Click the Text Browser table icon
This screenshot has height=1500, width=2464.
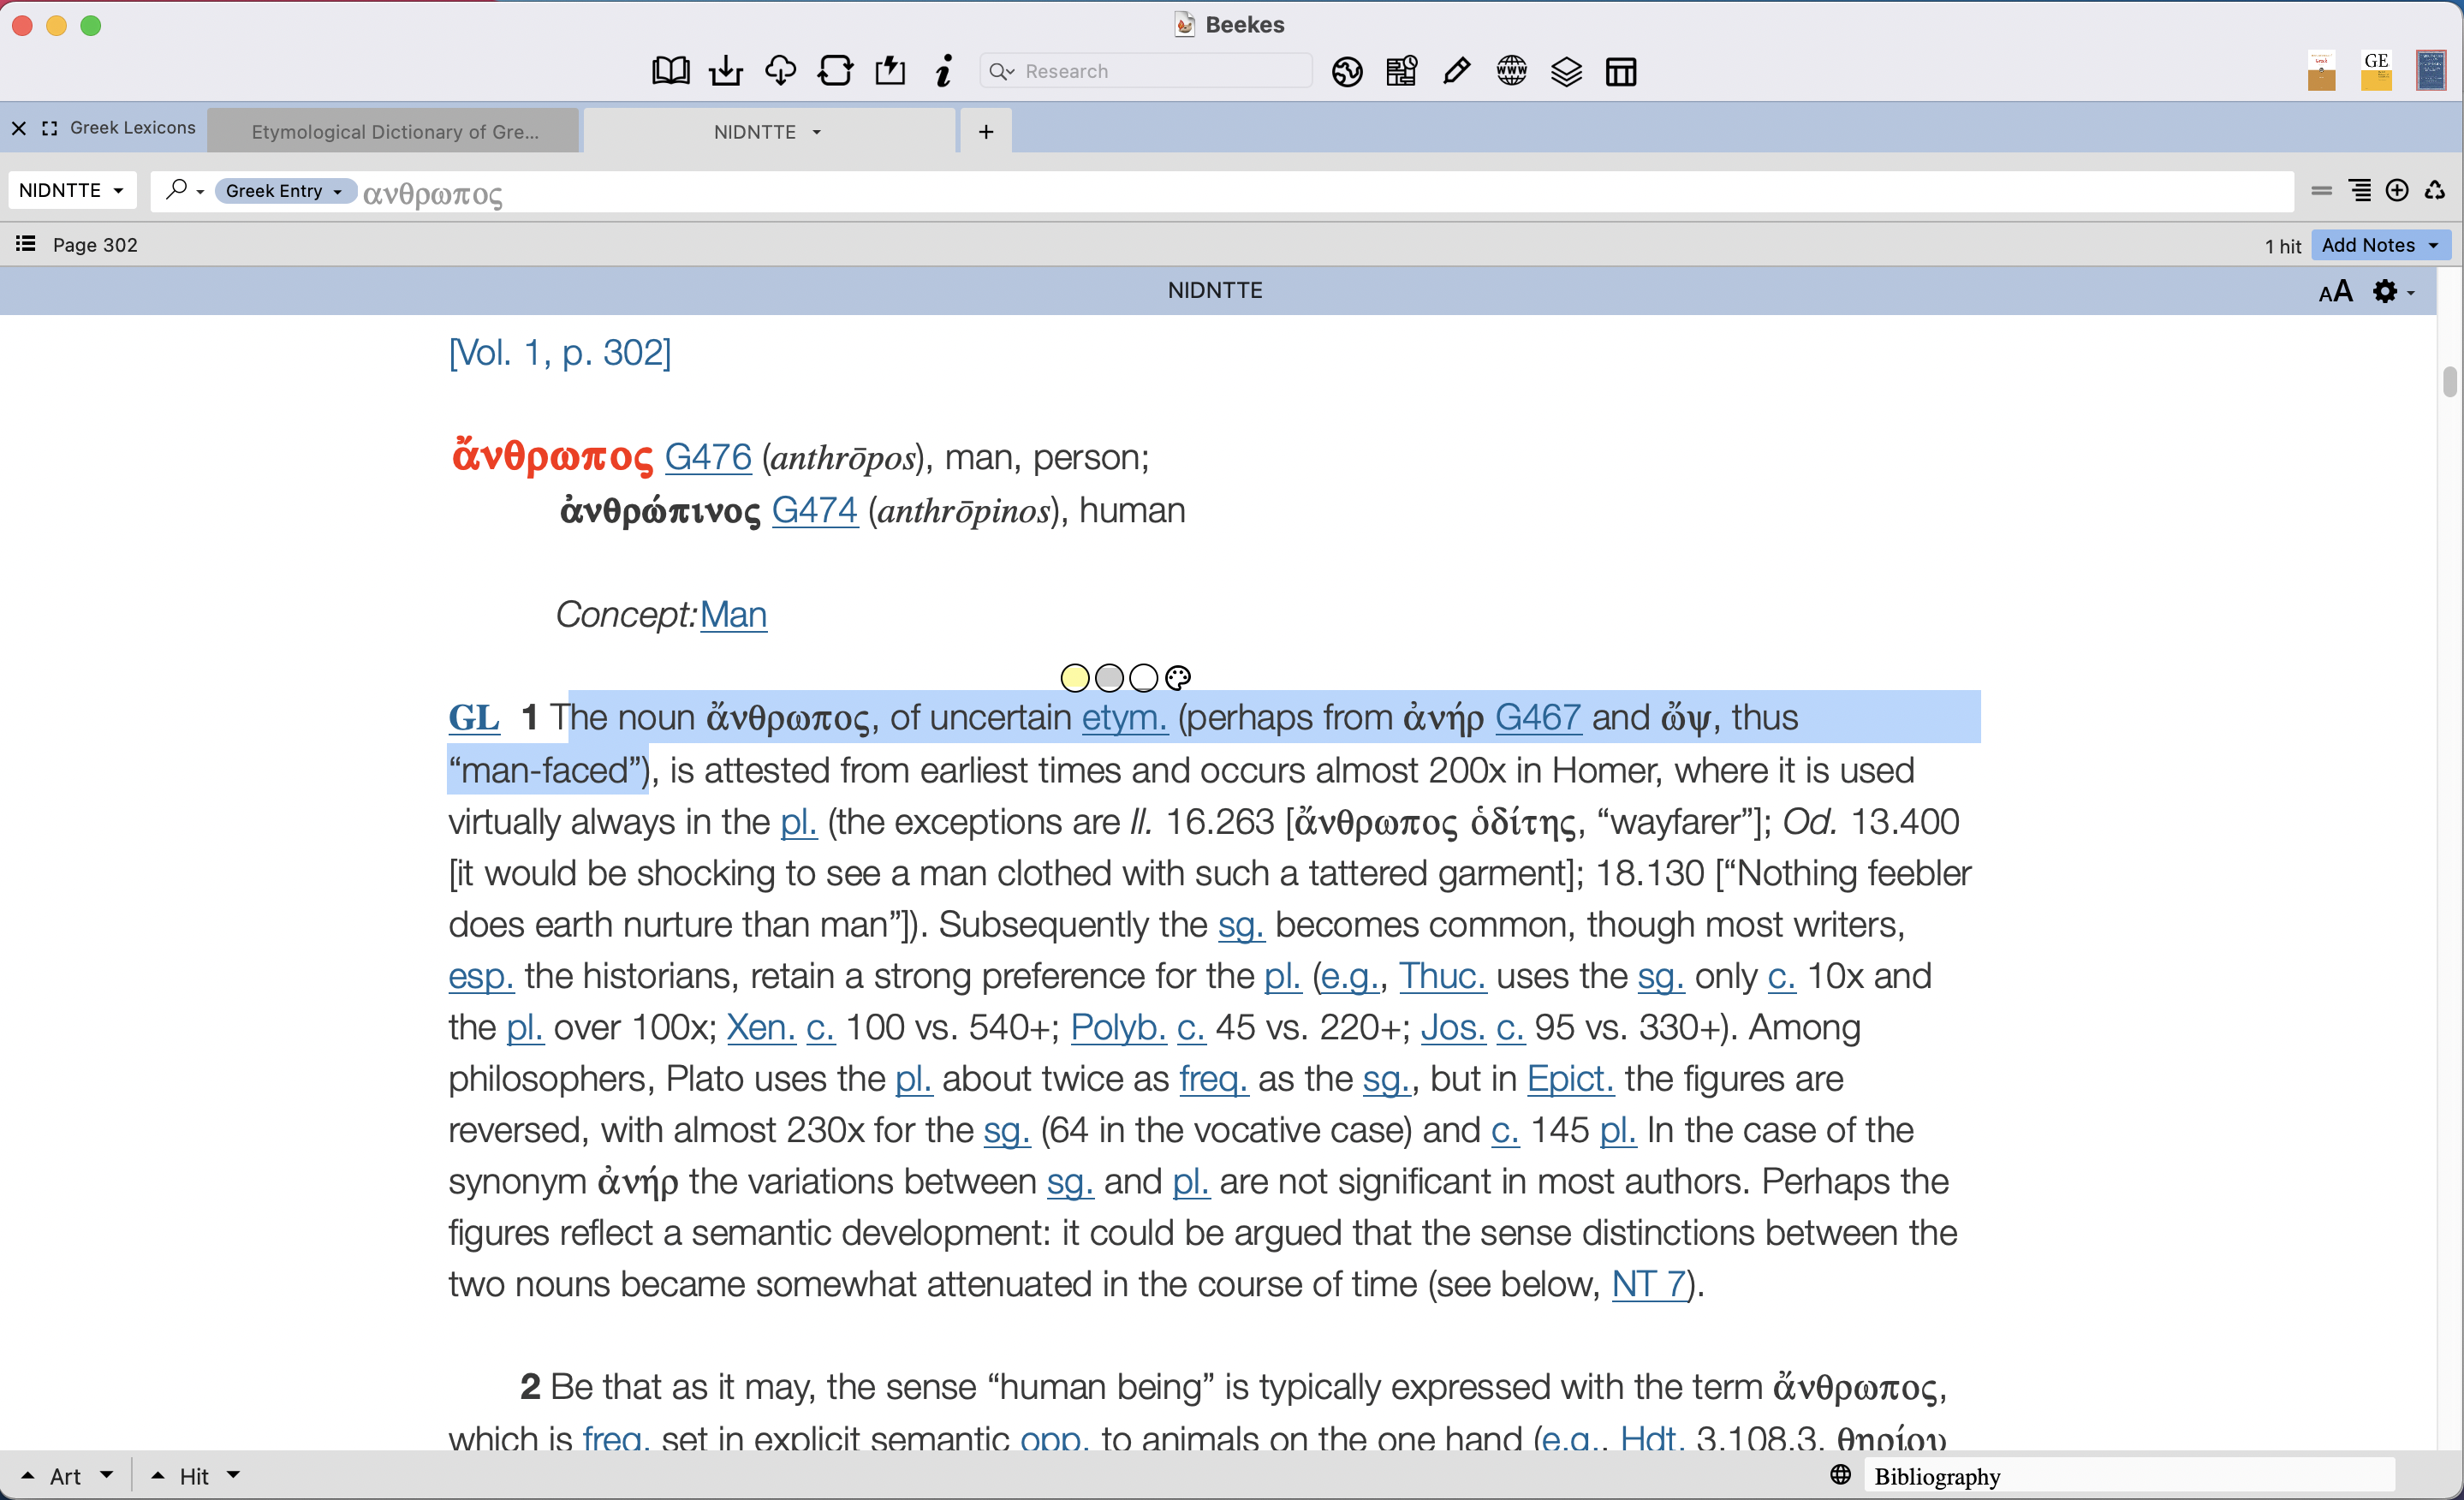1621,70
